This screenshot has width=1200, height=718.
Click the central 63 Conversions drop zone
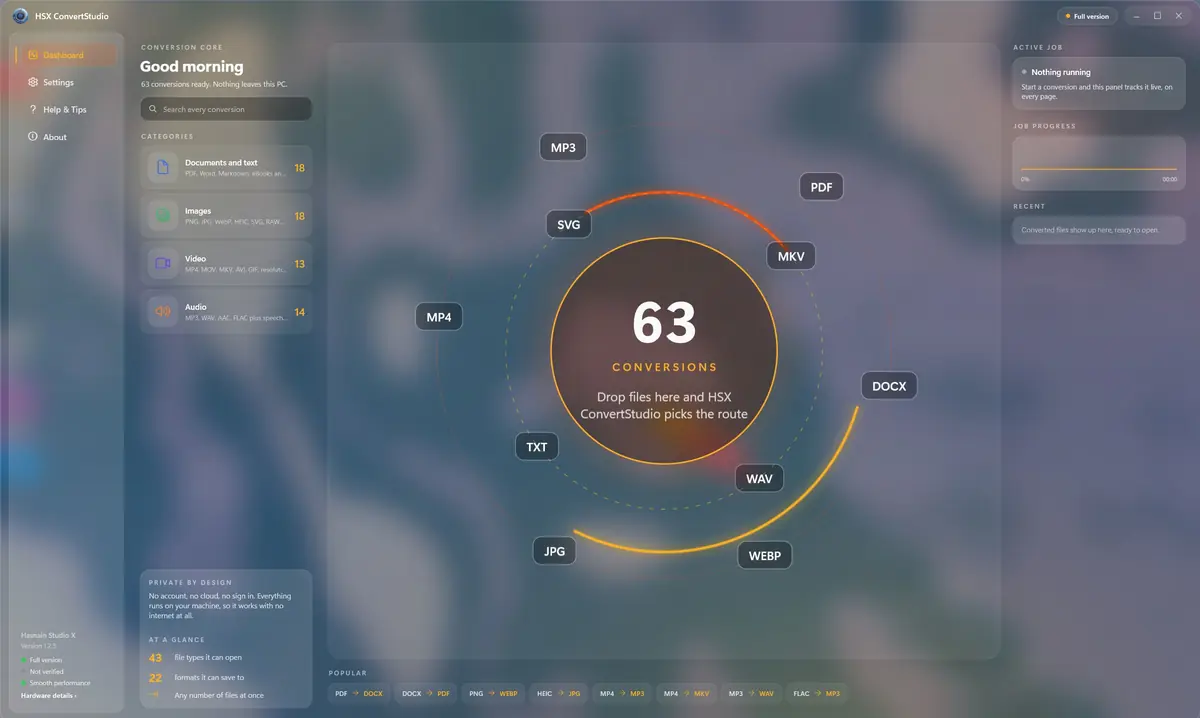pos(664,351)
